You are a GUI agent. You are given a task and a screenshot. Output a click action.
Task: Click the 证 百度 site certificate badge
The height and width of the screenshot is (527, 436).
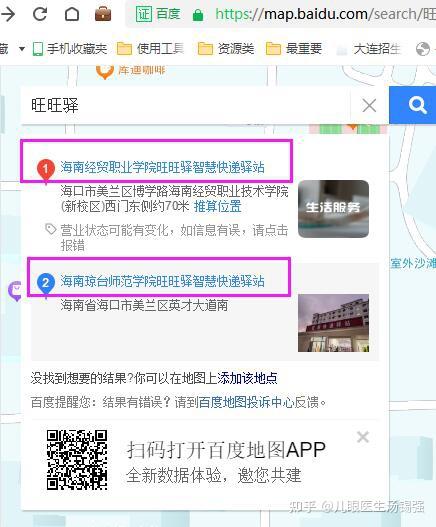point(158,14)
